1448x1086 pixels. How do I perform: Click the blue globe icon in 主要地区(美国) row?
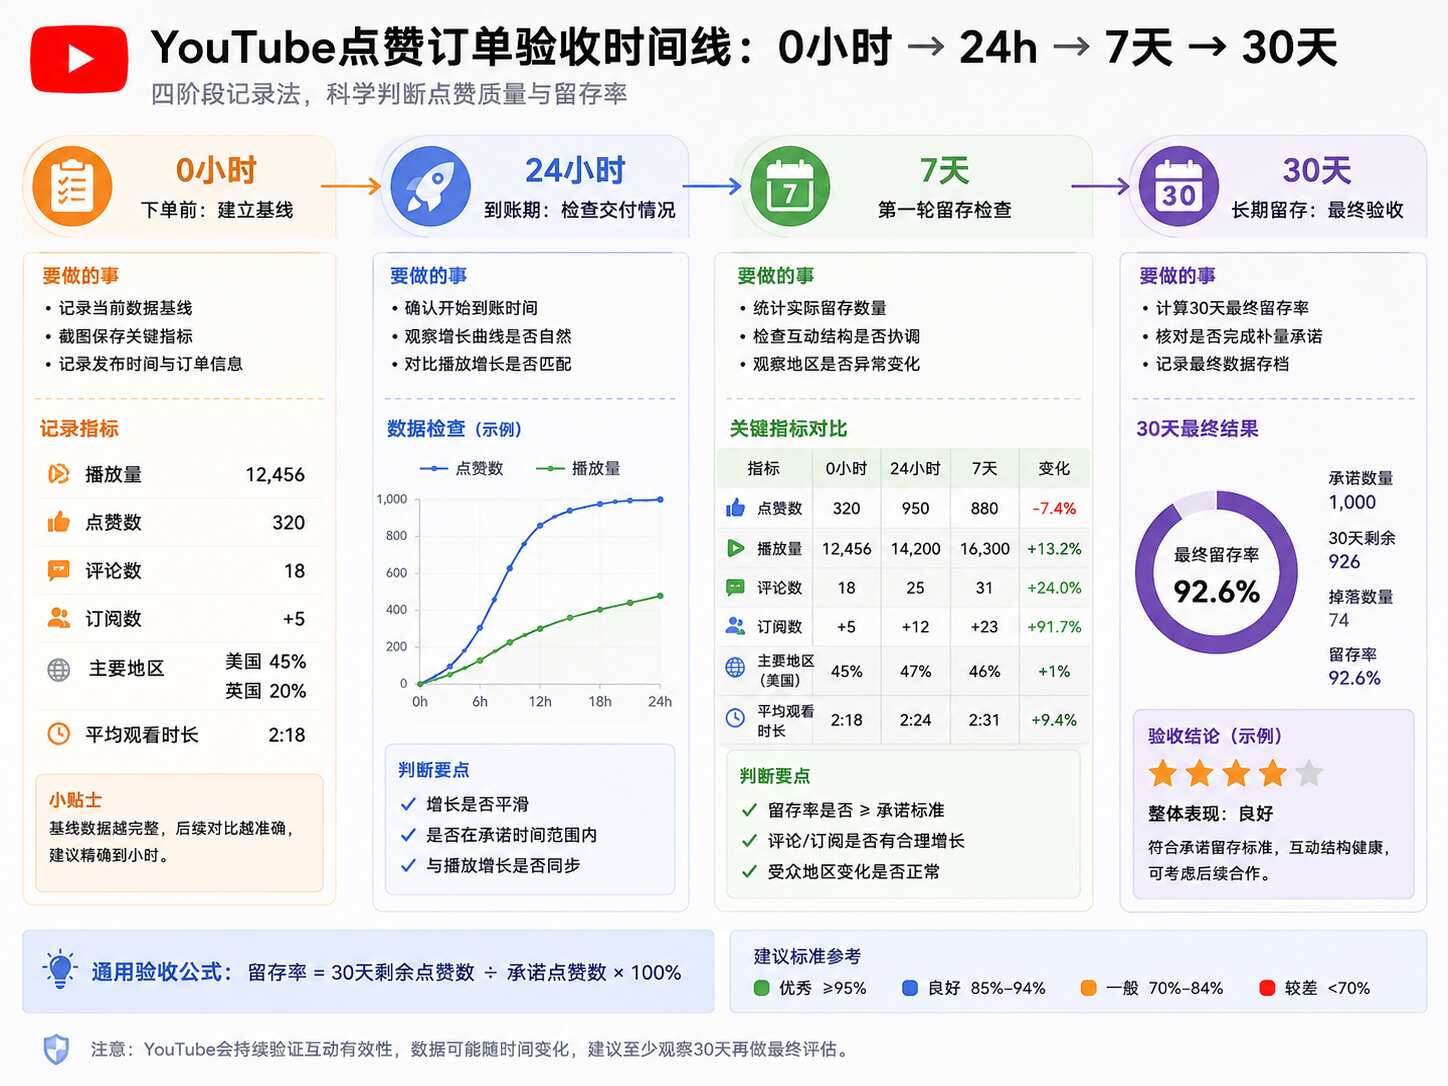pyautogui.click(x=735, y=667)
